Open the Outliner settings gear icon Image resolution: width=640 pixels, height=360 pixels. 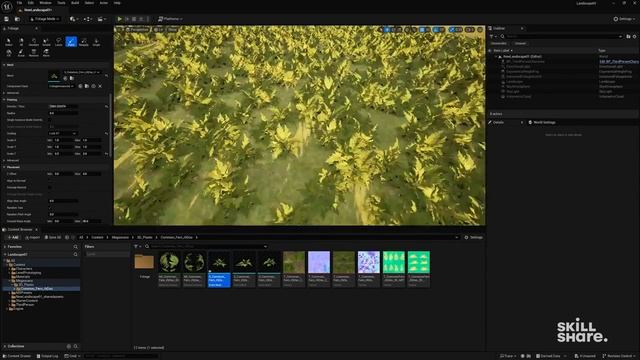pyautogui.click(x=635, y=36)
